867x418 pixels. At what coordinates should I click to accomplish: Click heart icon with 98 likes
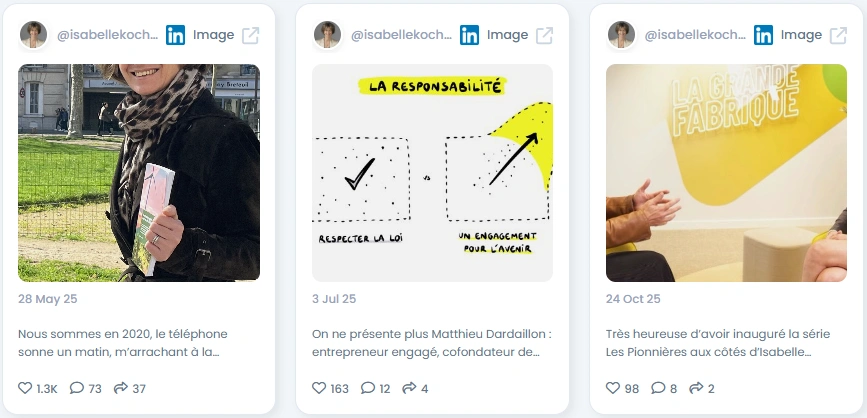coord(613,388)
